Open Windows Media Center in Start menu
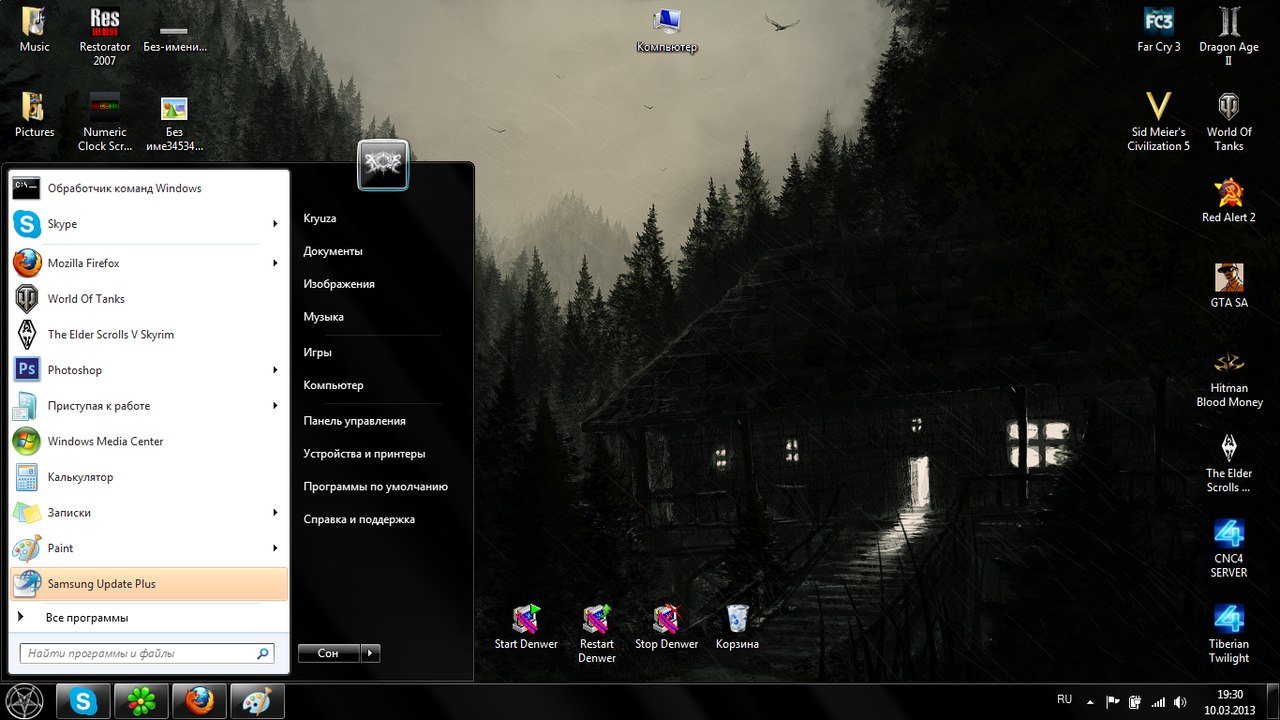 149,441
